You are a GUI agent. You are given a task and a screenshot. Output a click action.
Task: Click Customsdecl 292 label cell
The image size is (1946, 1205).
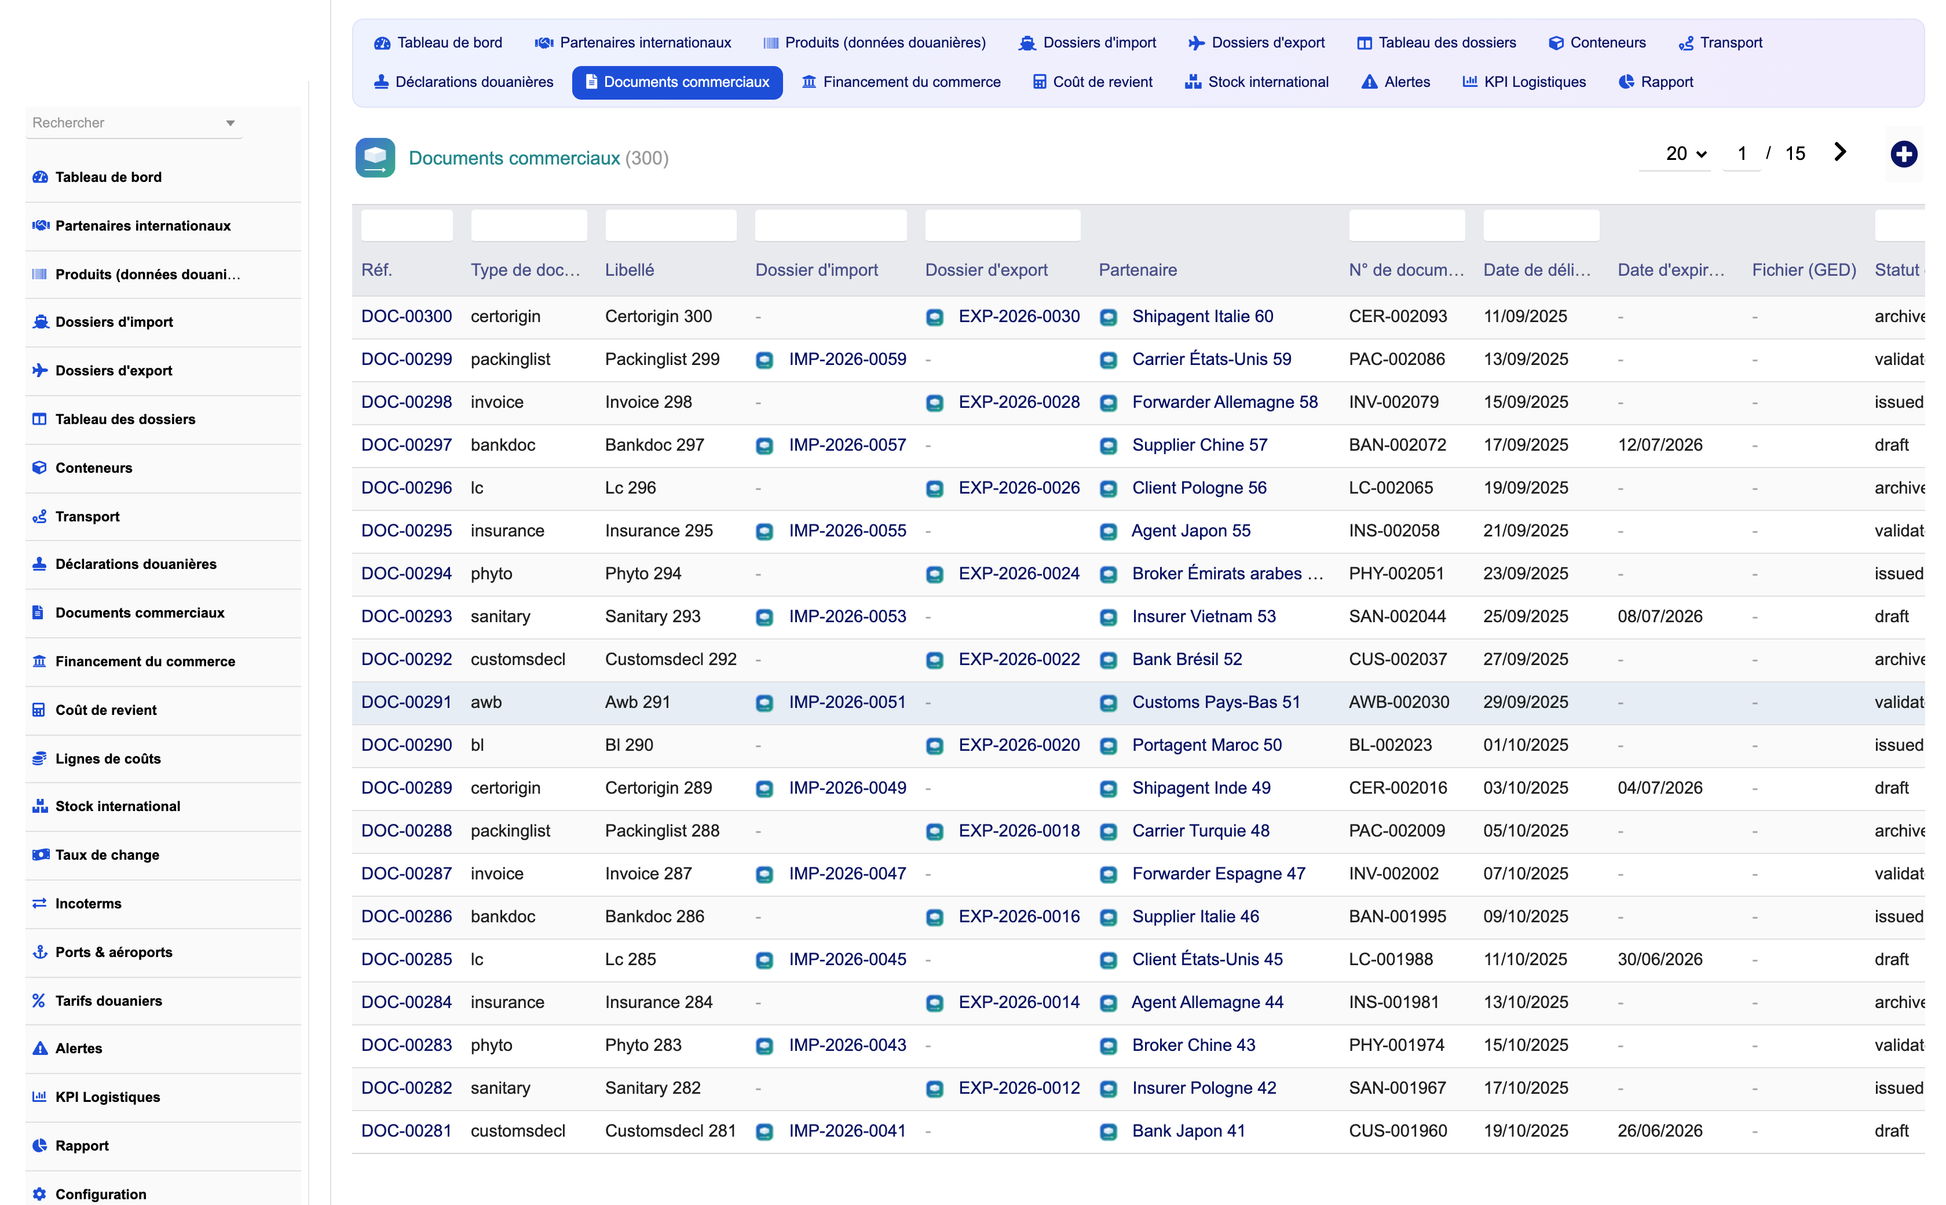[x=670, y=660]
